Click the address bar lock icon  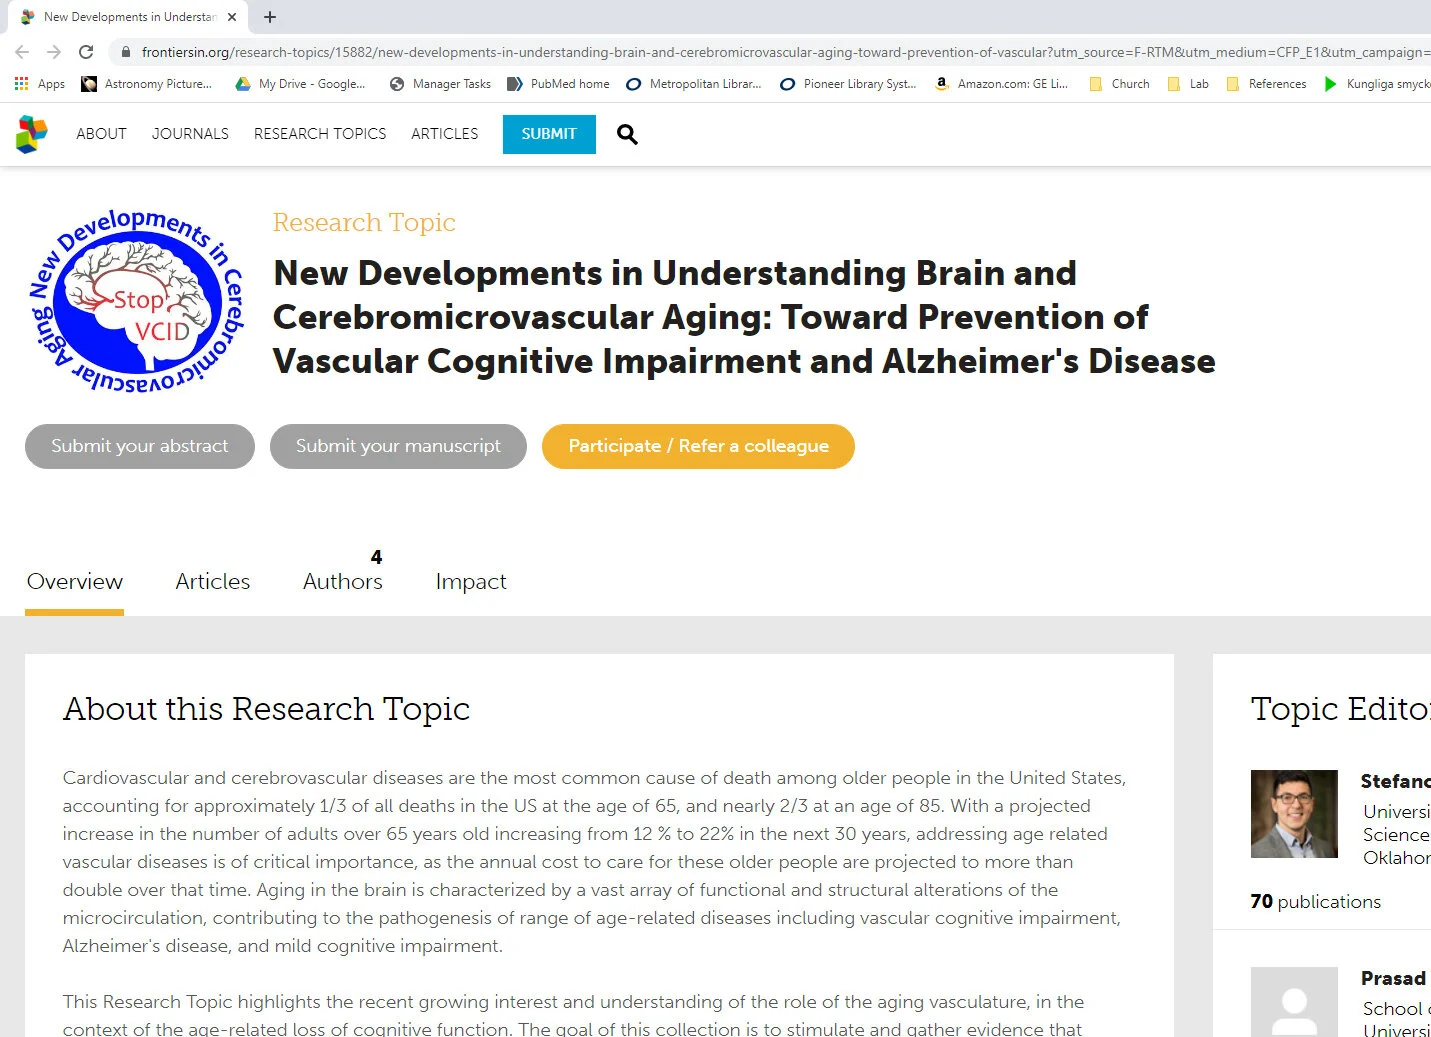click(x=125, y=52)
